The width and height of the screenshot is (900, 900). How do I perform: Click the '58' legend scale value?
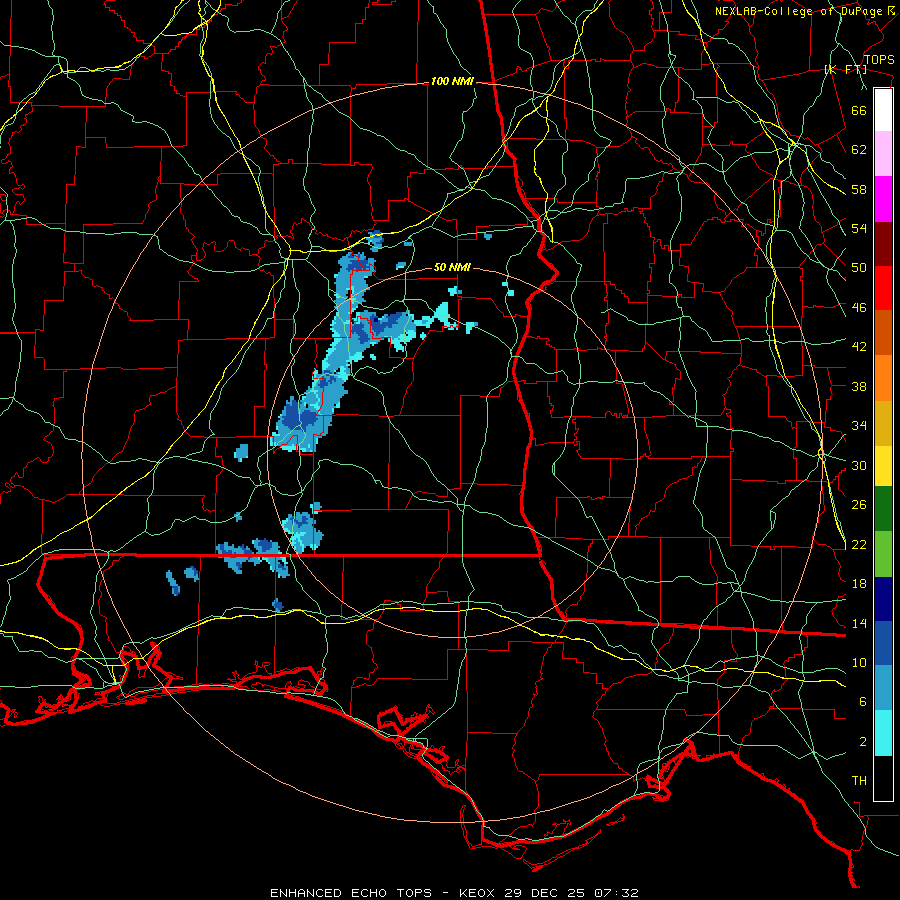(859, 189)
